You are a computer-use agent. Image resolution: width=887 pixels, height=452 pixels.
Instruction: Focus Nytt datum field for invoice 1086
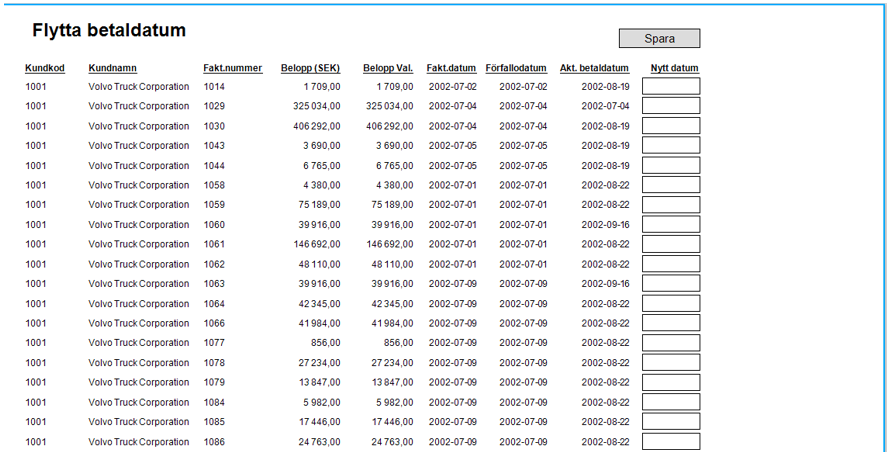coord(671,441)
